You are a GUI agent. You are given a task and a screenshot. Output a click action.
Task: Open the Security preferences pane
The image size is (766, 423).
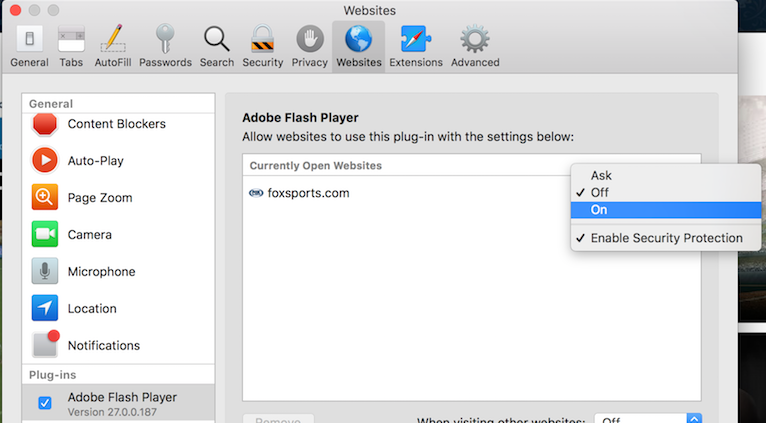[263, 47]
